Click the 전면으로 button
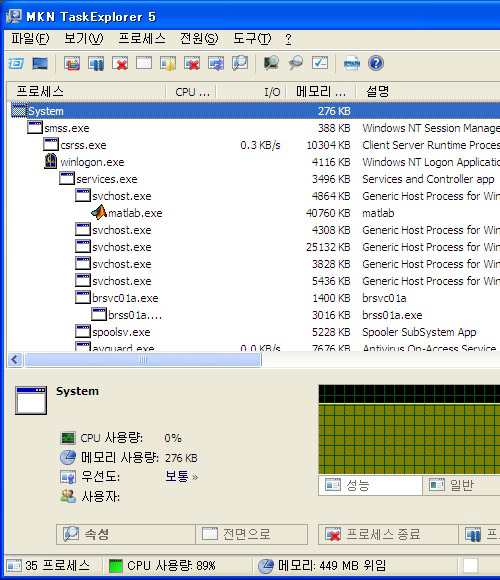The height and width of the screenshot is (580, 500). click(251, 534)
